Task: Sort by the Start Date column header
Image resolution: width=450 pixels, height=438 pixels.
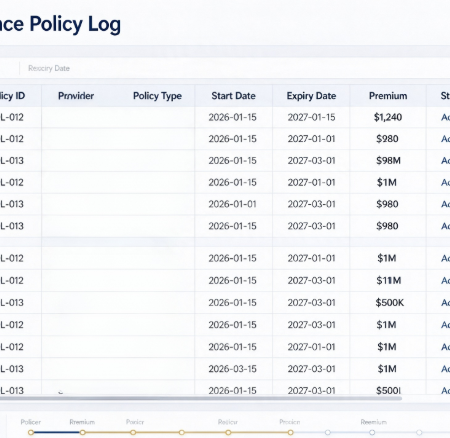Action: (233, 96)
